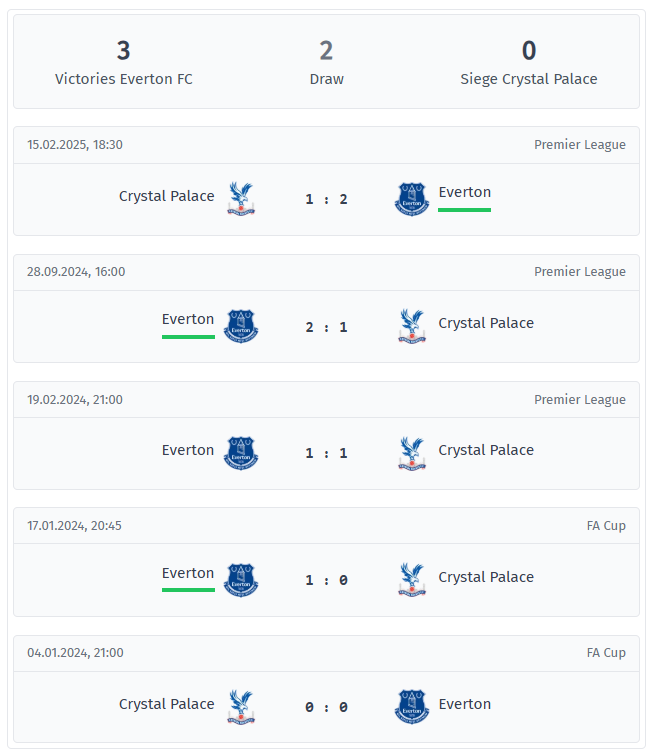Click Everton crest in 04.01.2024 match
The image size is (651, 753).
point(412,706)
